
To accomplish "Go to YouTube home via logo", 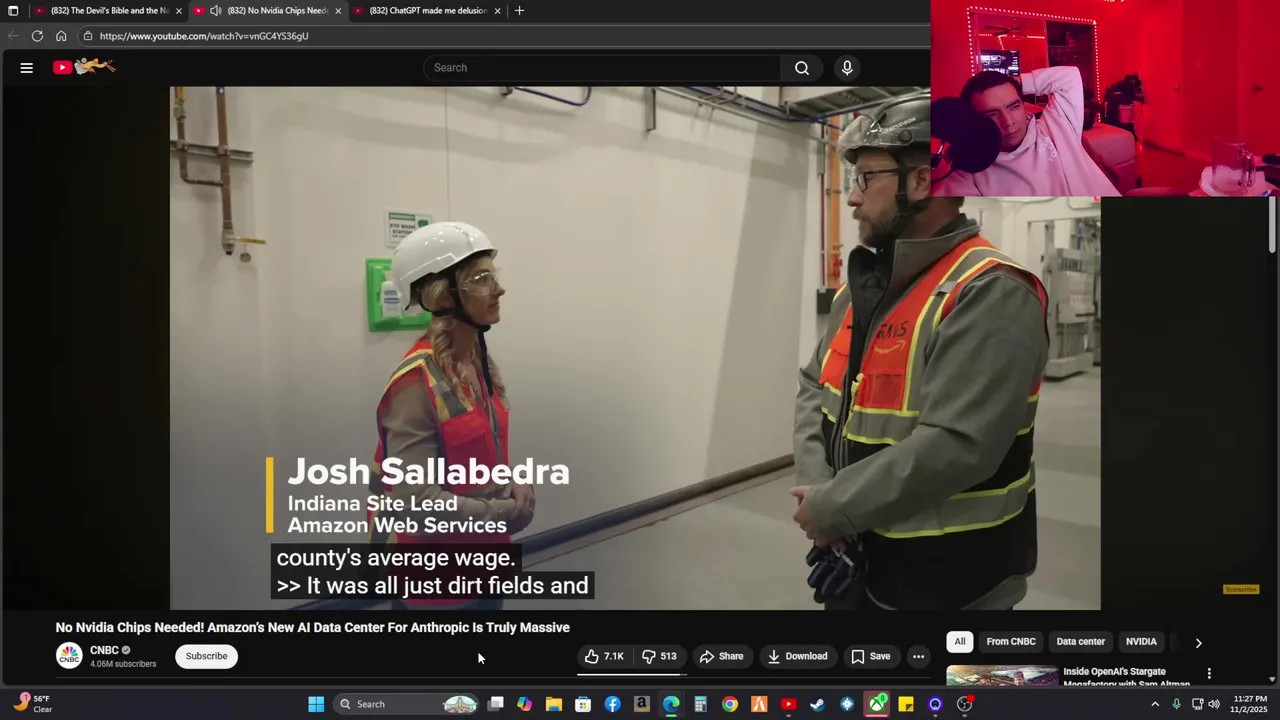I will pos(84,67).
